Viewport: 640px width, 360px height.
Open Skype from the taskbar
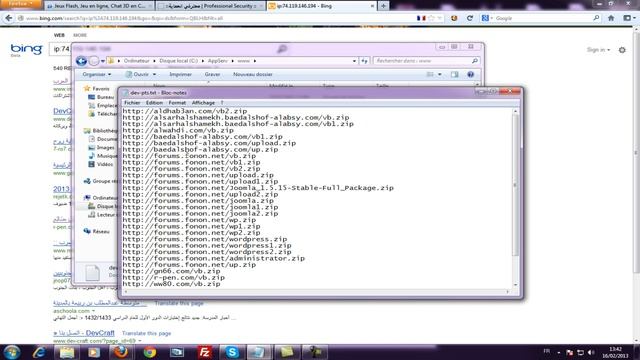pos(232,352)
